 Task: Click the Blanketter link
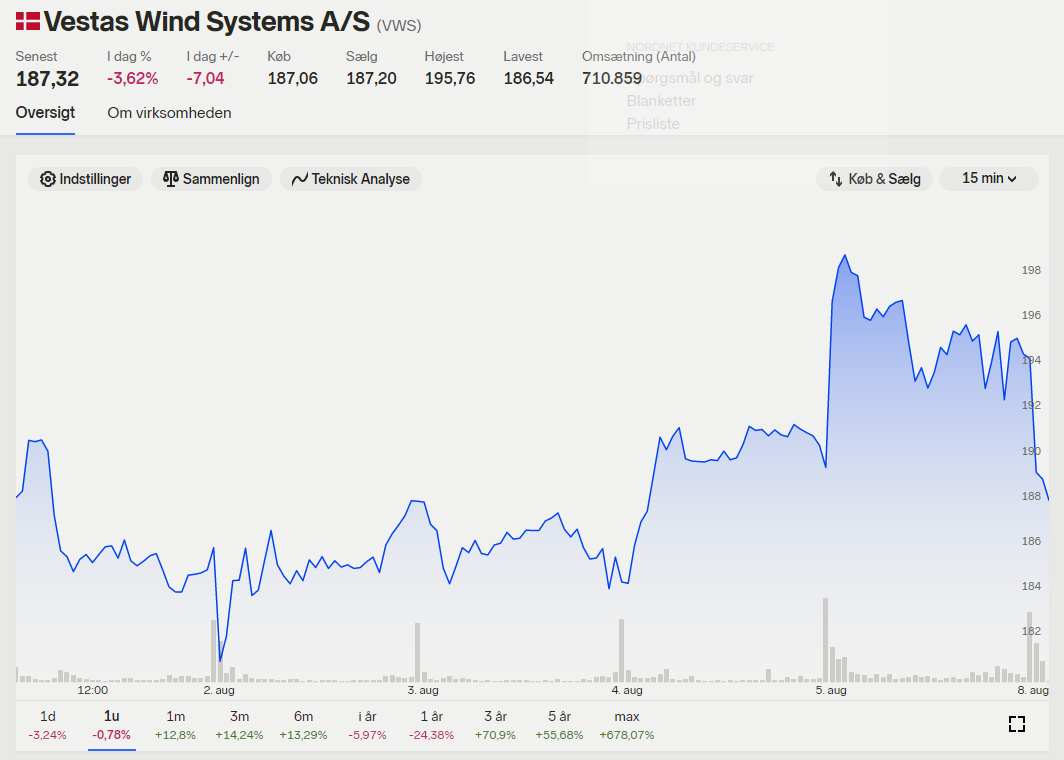pyautogui.click(x=661, y=101)
